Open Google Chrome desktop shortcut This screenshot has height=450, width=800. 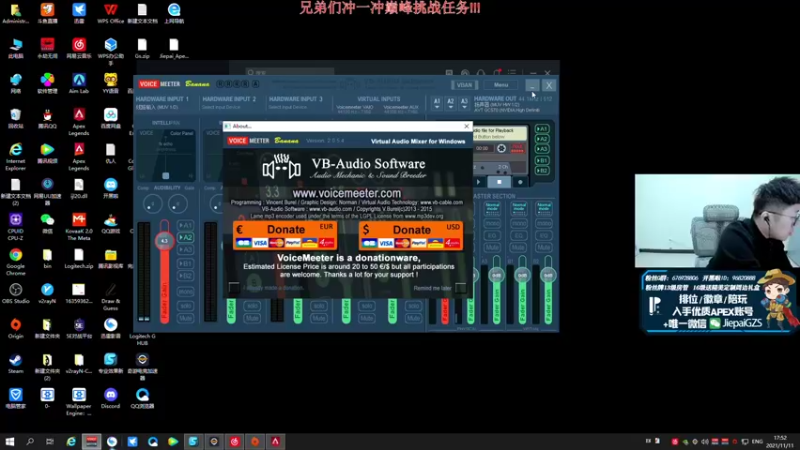pos(15,262)
